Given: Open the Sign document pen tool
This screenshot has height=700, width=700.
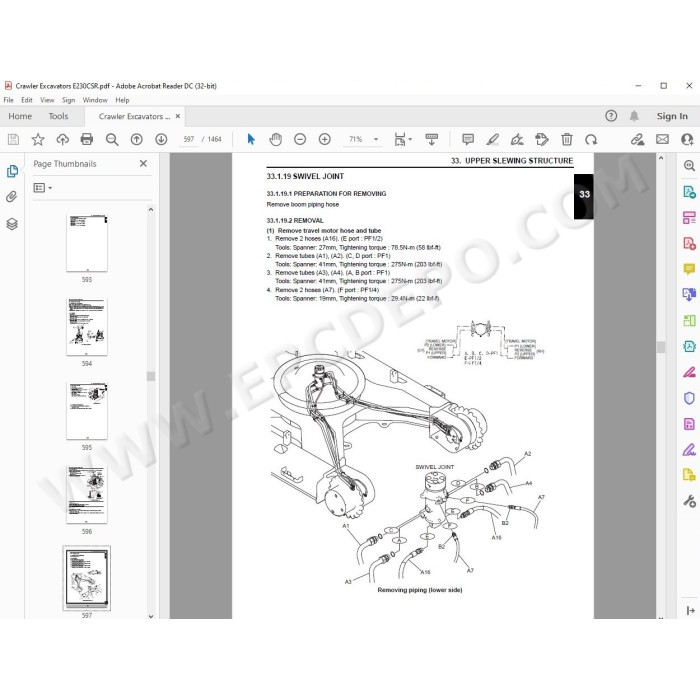Looking at the screenshot, I should (517, 140).
